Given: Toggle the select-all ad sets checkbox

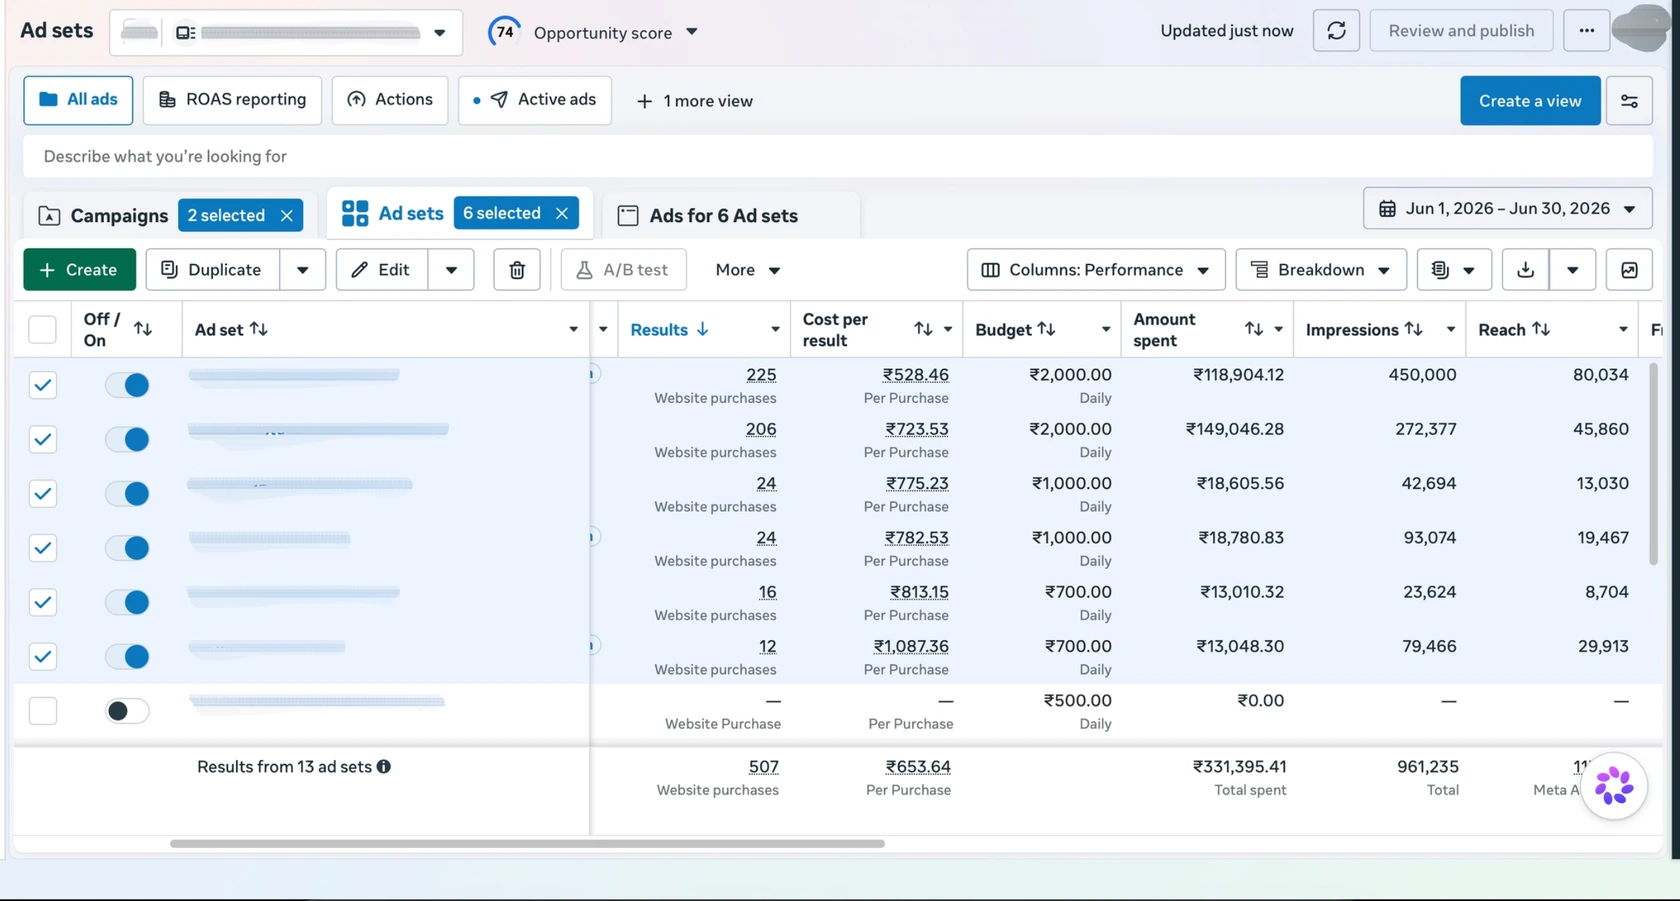Looking at the screenshot, I should 43,330.
